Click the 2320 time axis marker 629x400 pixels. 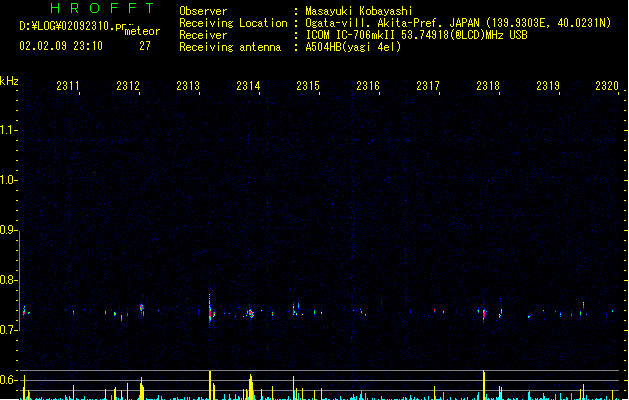[x=607, y=85]
